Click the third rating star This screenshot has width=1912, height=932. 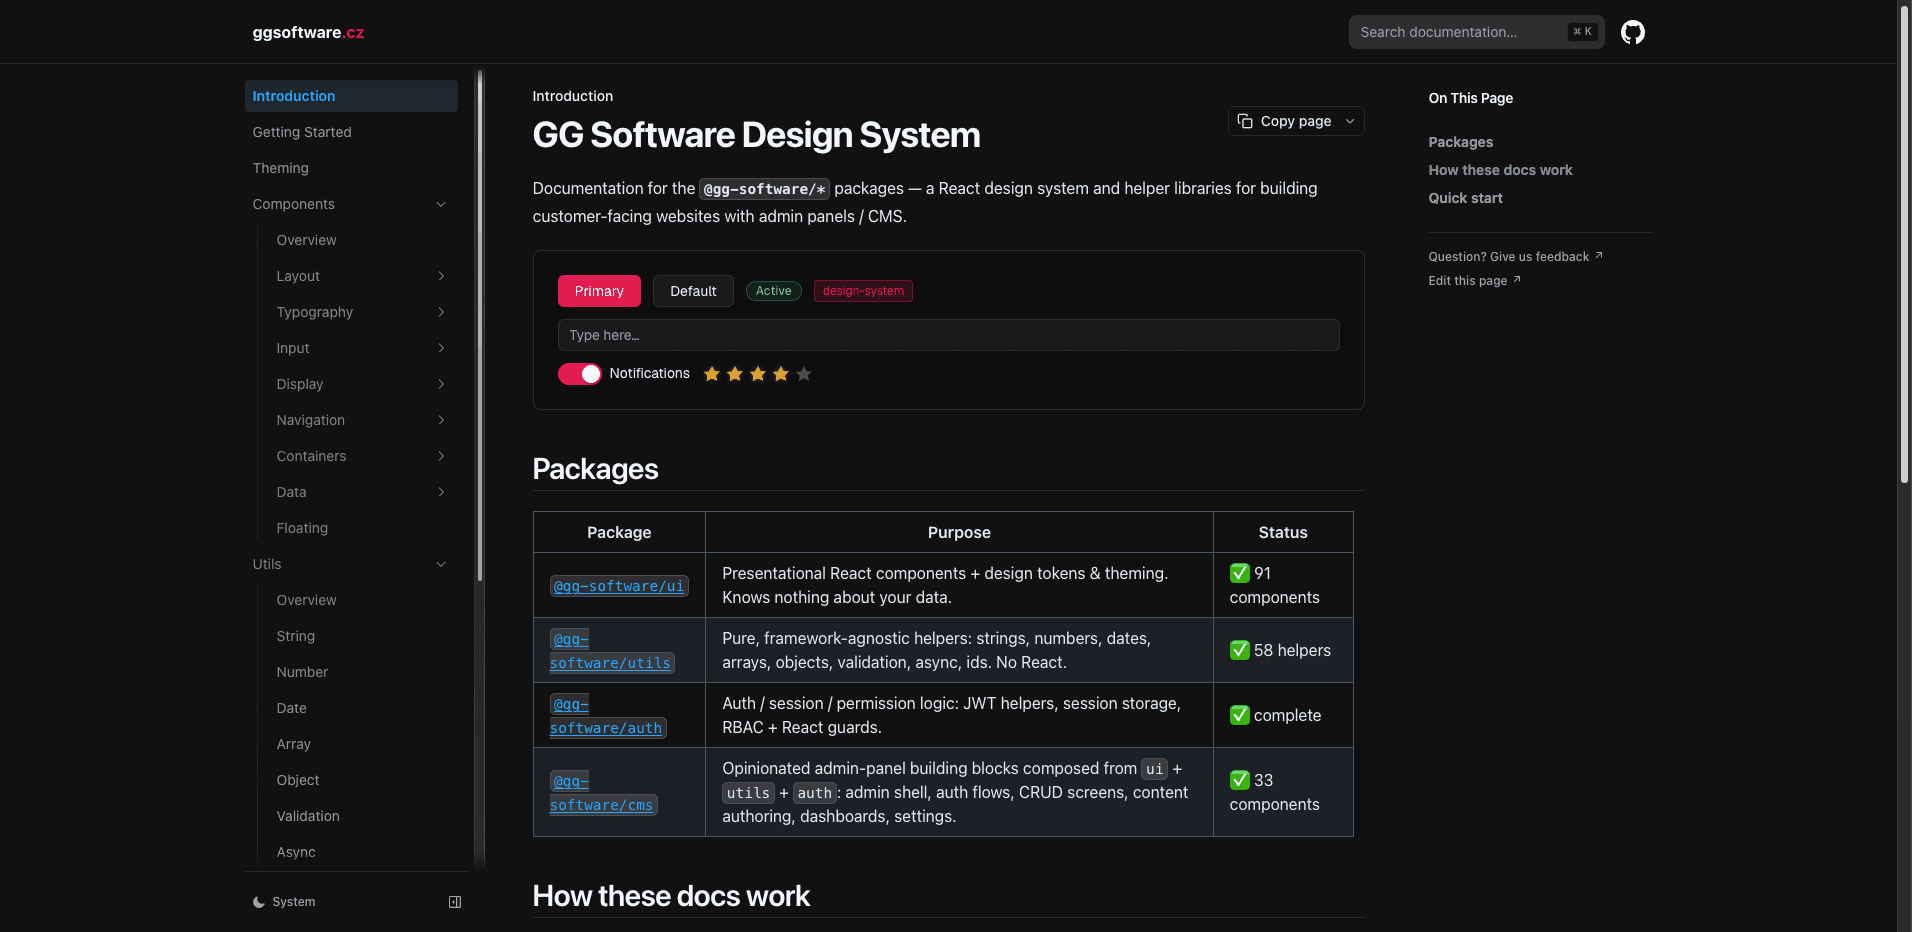(758, 374)
